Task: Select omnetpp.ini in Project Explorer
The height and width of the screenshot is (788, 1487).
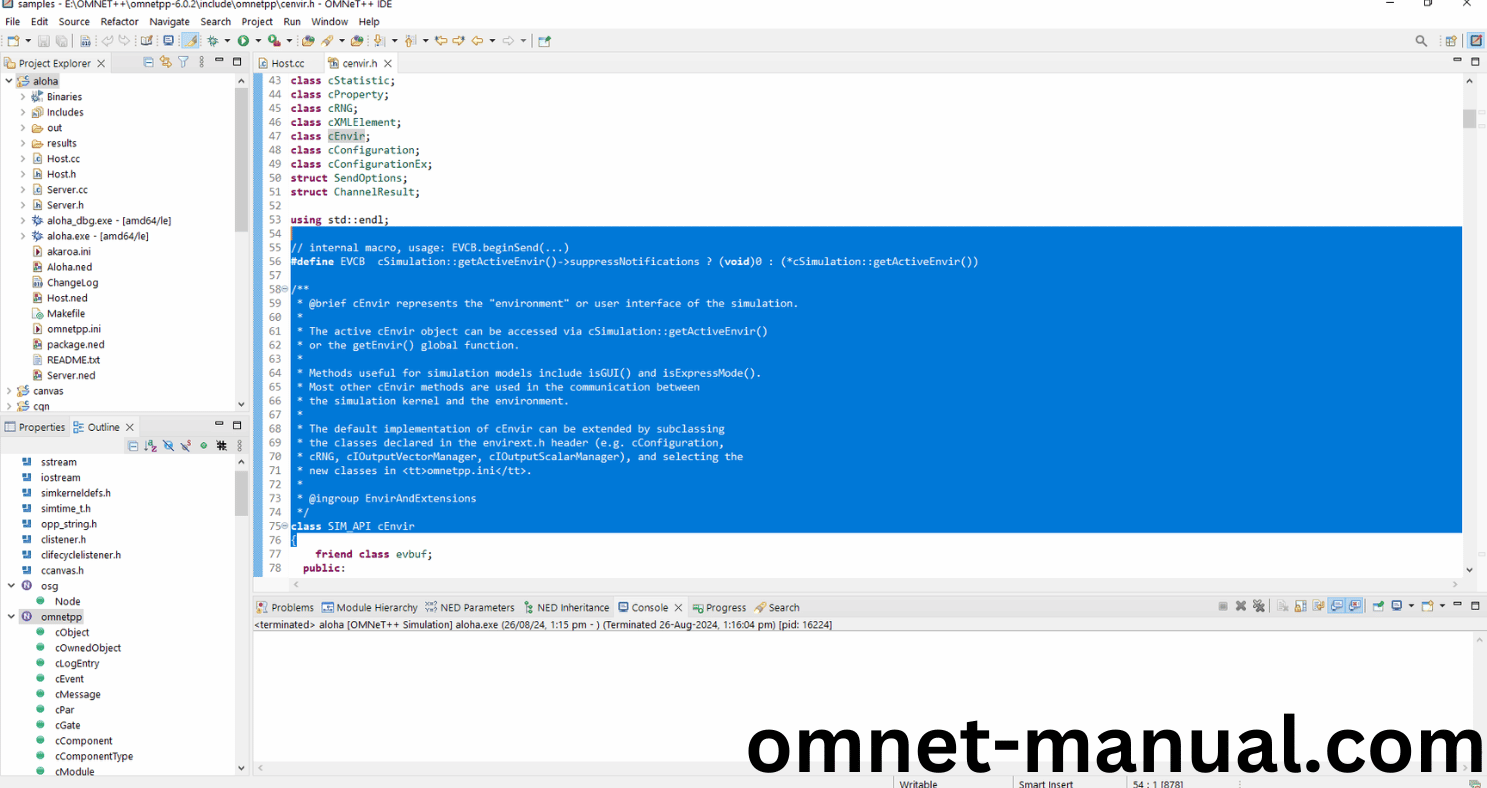Action: coord(73,329)
